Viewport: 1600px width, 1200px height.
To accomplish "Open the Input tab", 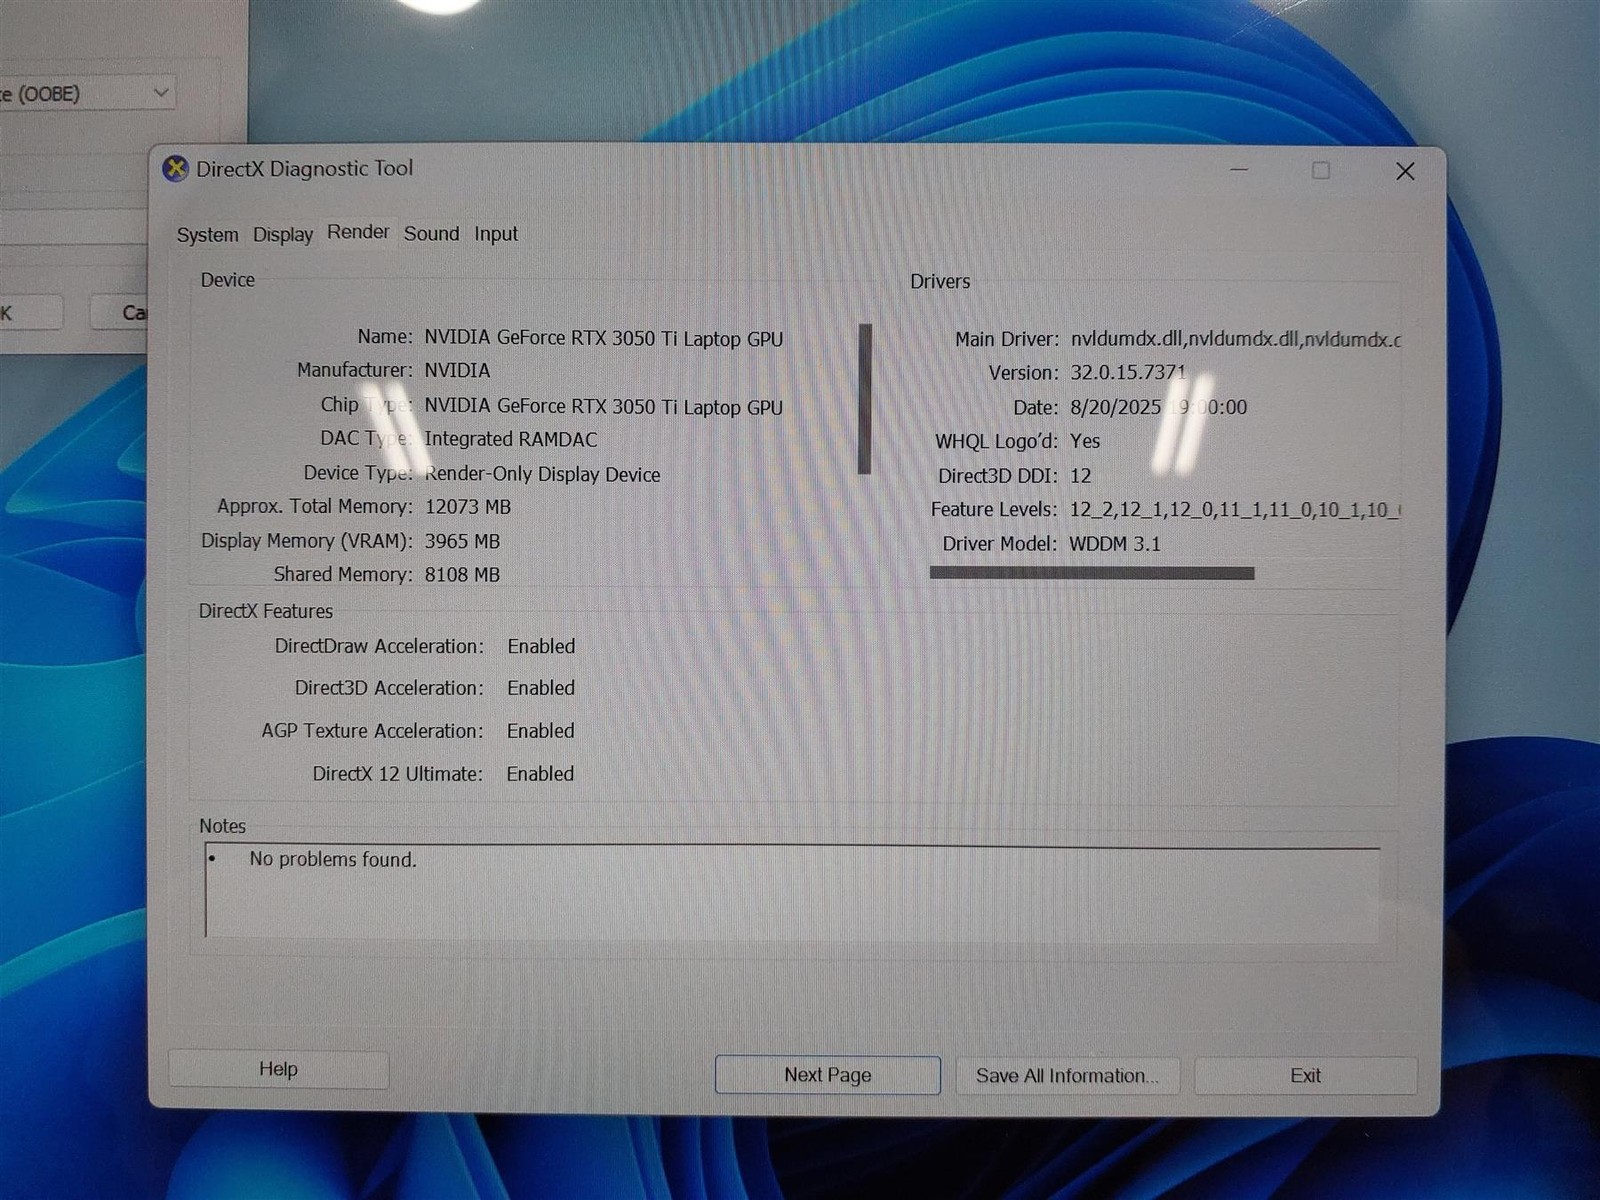I will pyautogui.click(x=496, y=234).
